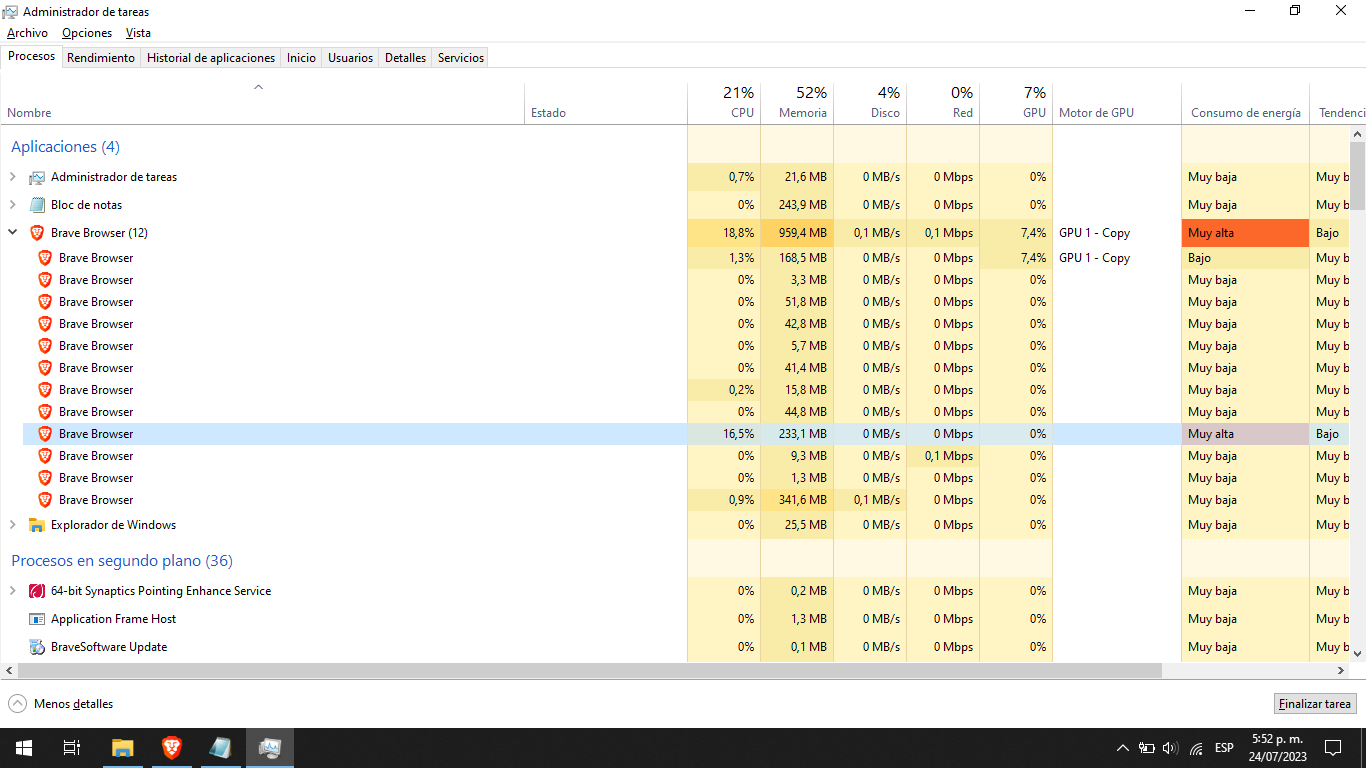Sort by the Nombre column header

coord(264,103)
